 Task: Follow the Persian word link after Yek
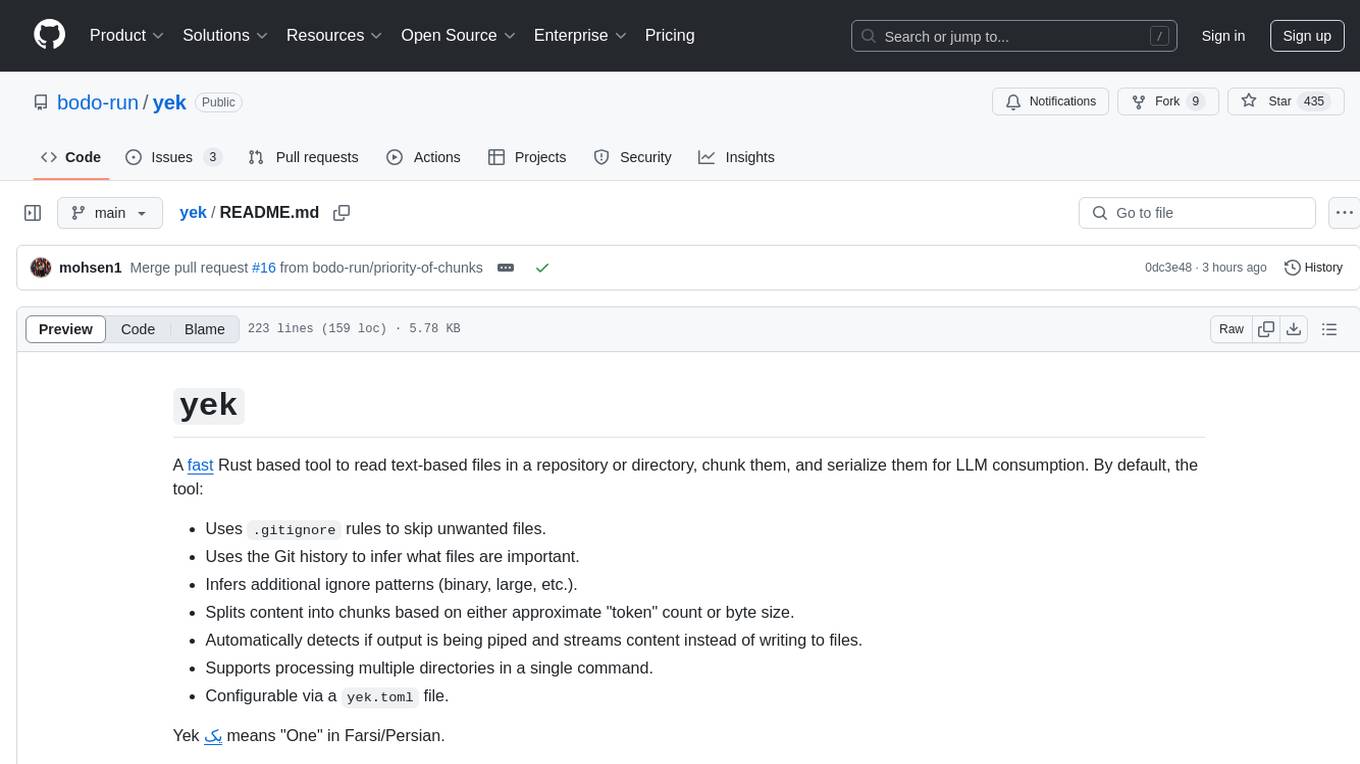(x=213, y=736)
